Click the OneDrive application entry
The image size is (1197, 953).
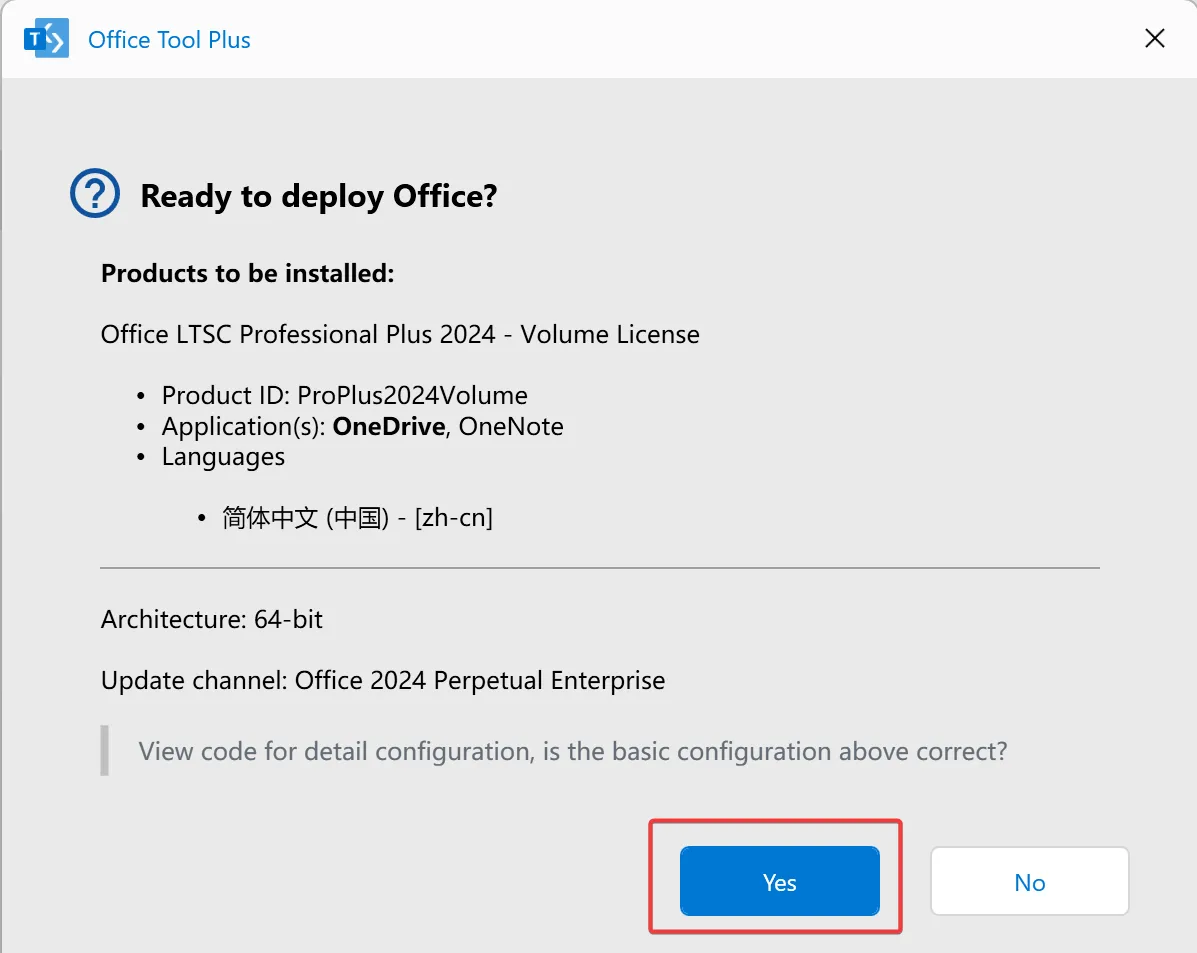pos(388,426)
